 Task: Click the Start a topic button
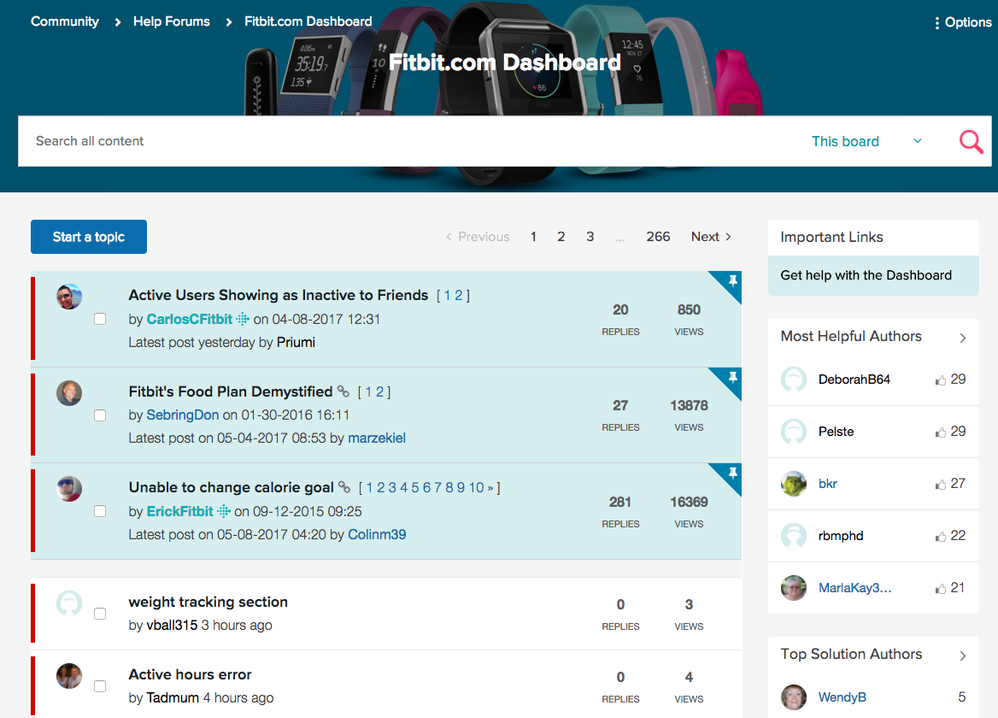click(88, 237)
